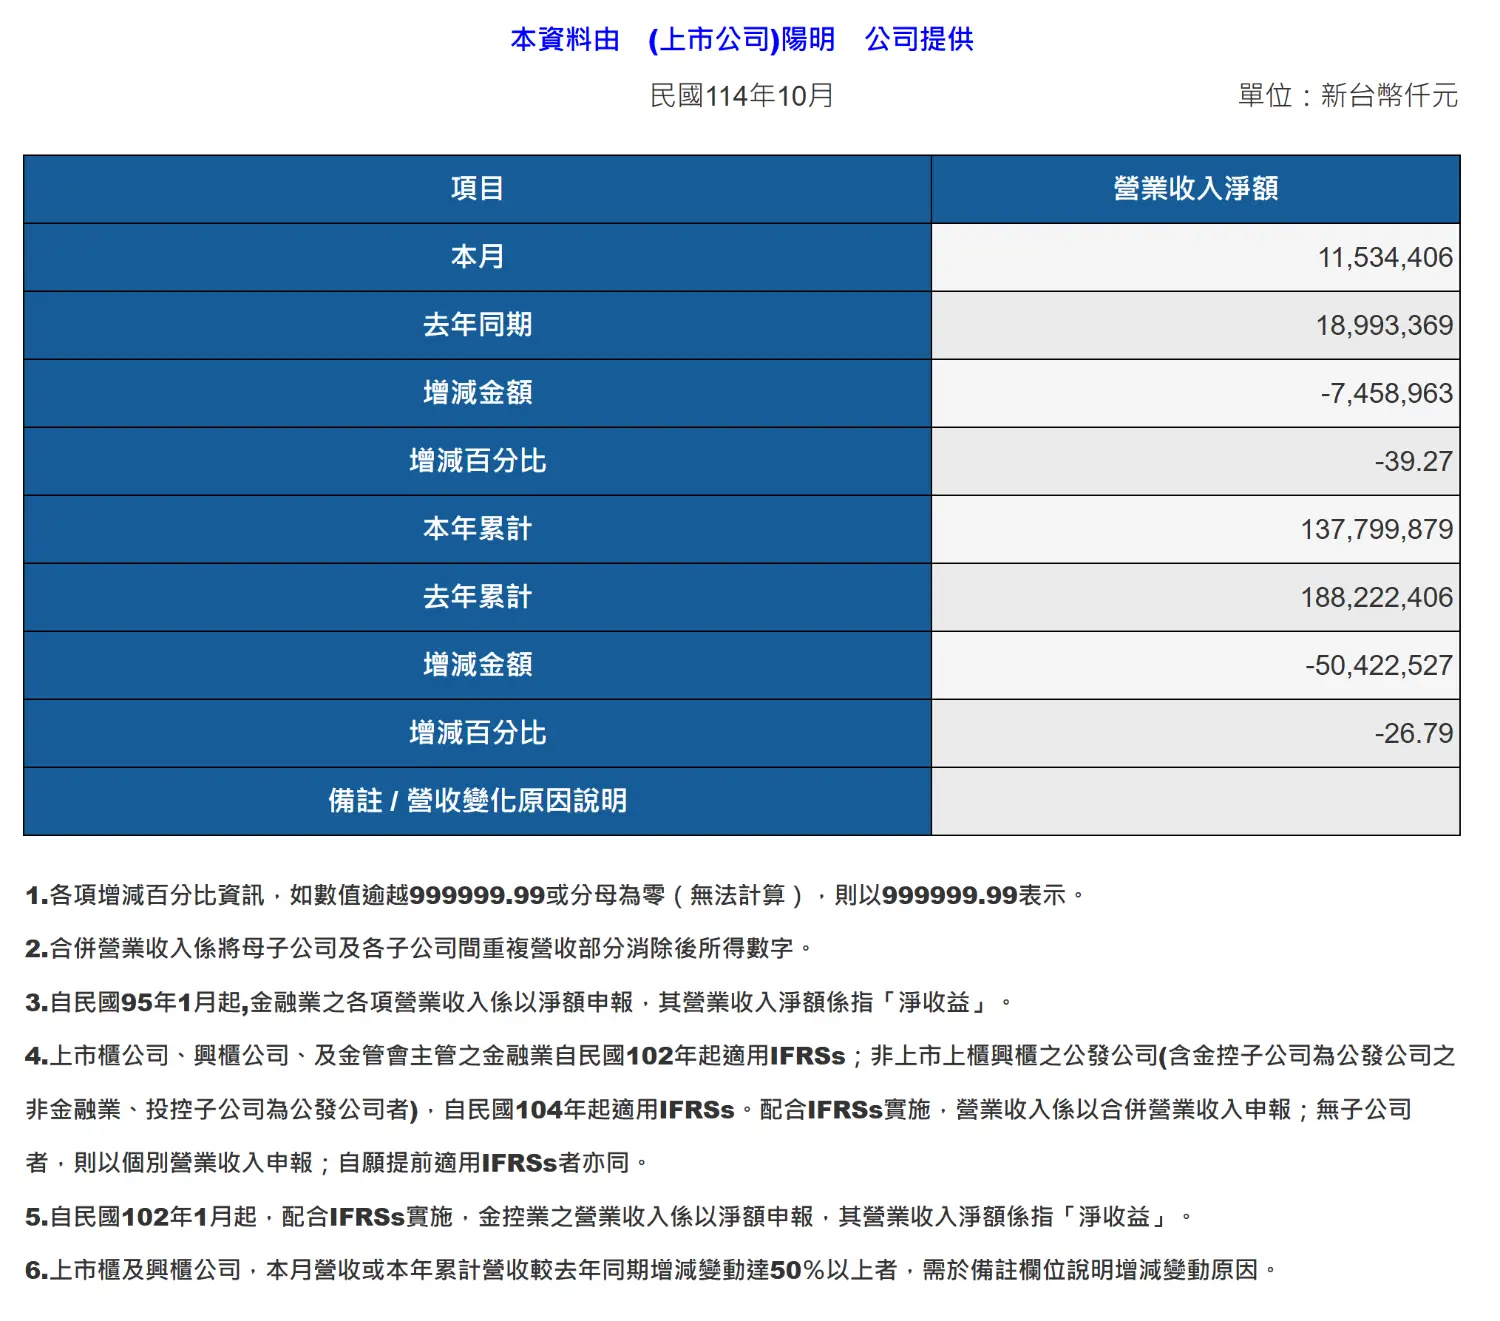Click the 備註 / 營收變化原因說明 label
The height and width of the screenshot is (1321, 1500).
point(477,801)
